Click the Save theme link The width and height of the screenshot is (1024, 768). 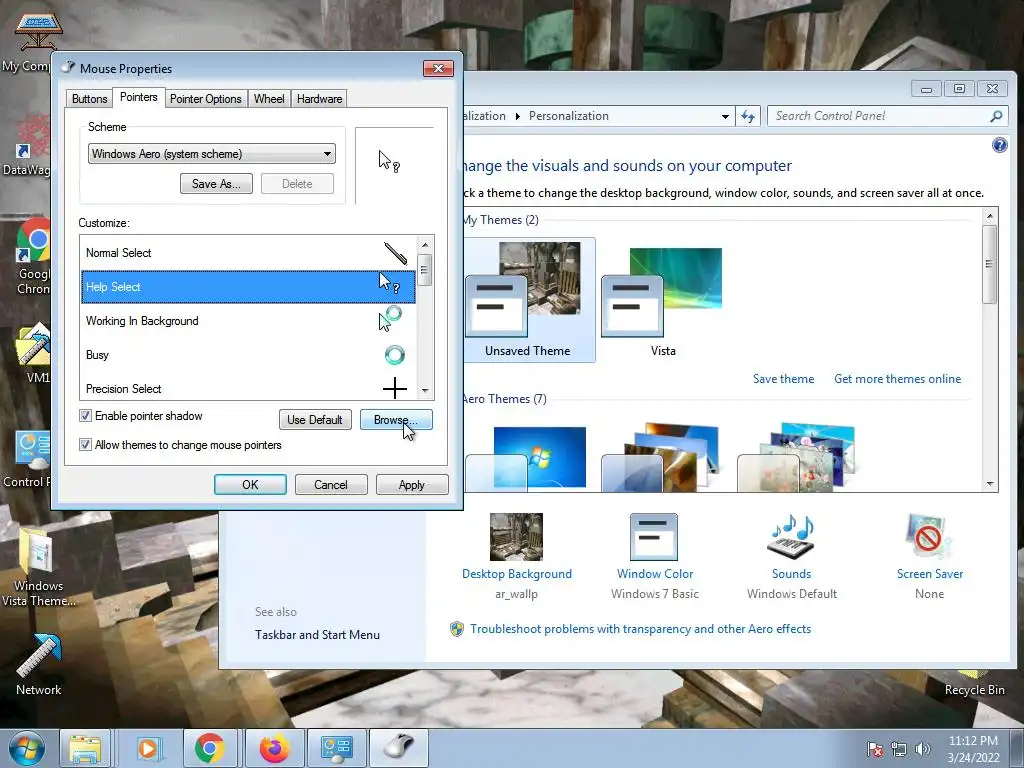pos(783,379)
